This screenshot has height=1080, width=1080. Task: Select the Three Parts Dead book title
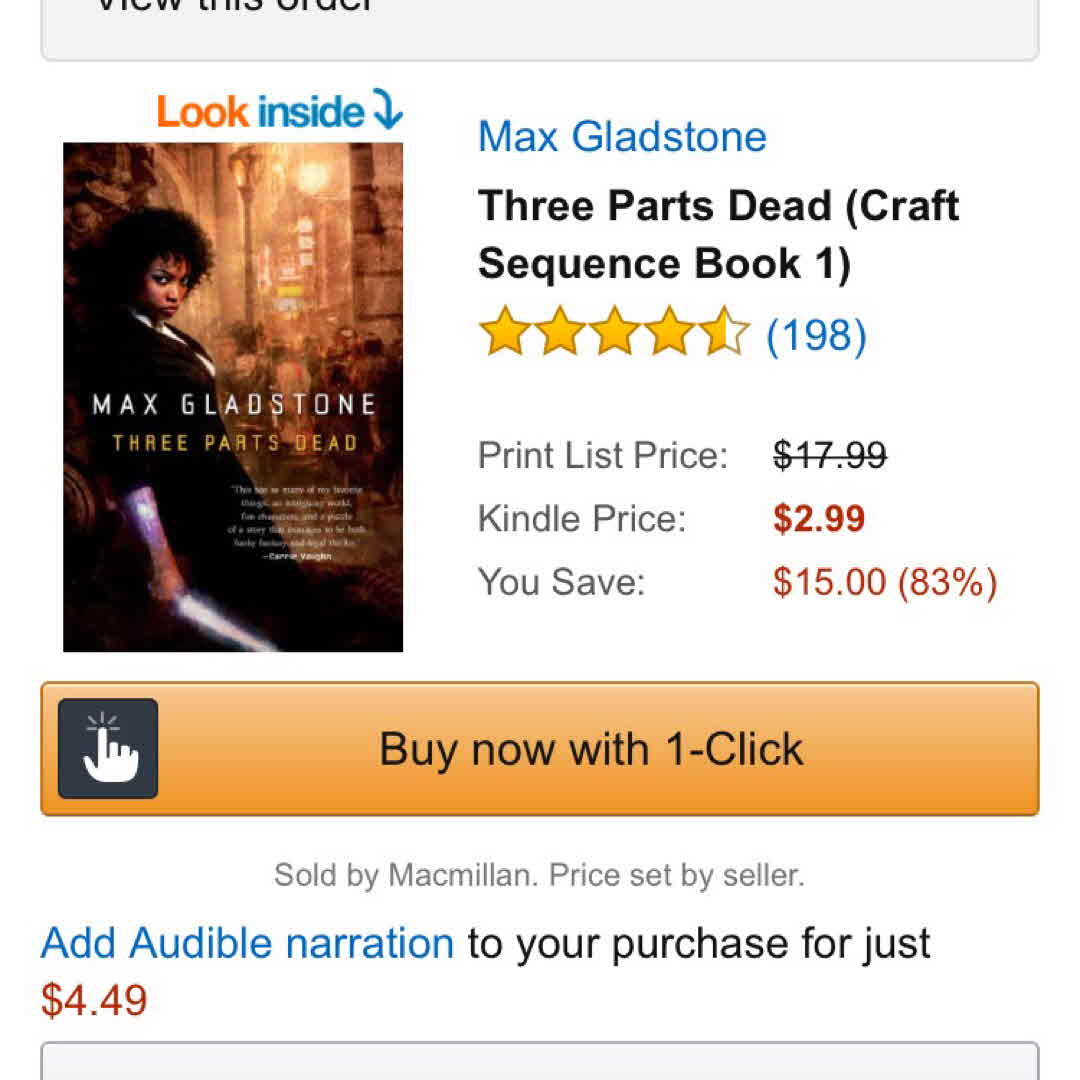pyautogui.click(x=718, y=235)
